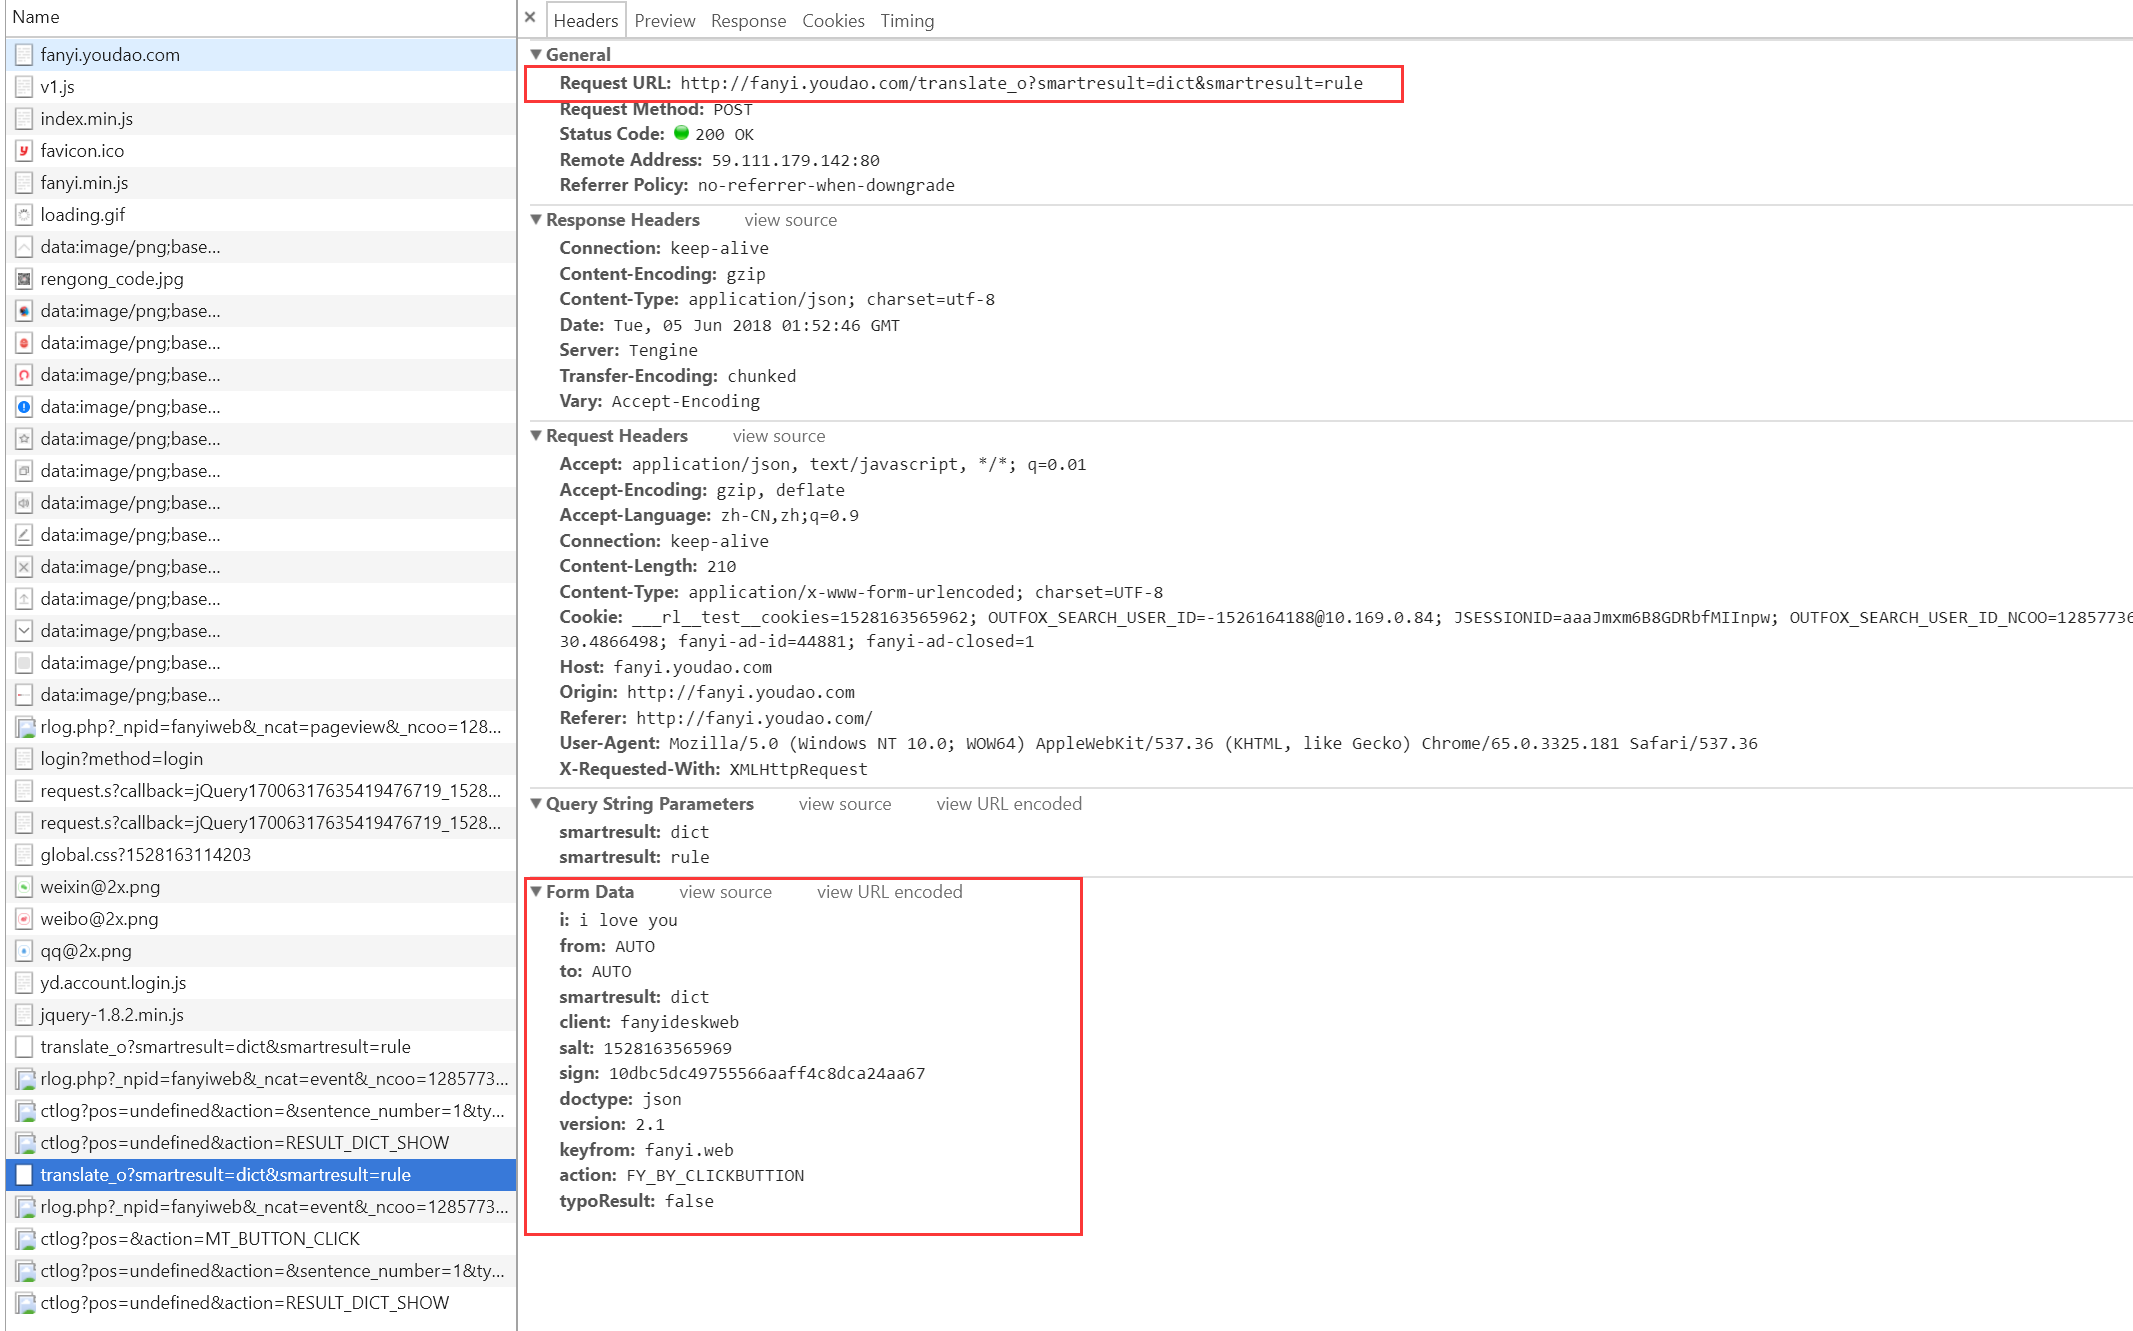
Task: Click the favicon.ico file icon
Action: coord(24,151)
